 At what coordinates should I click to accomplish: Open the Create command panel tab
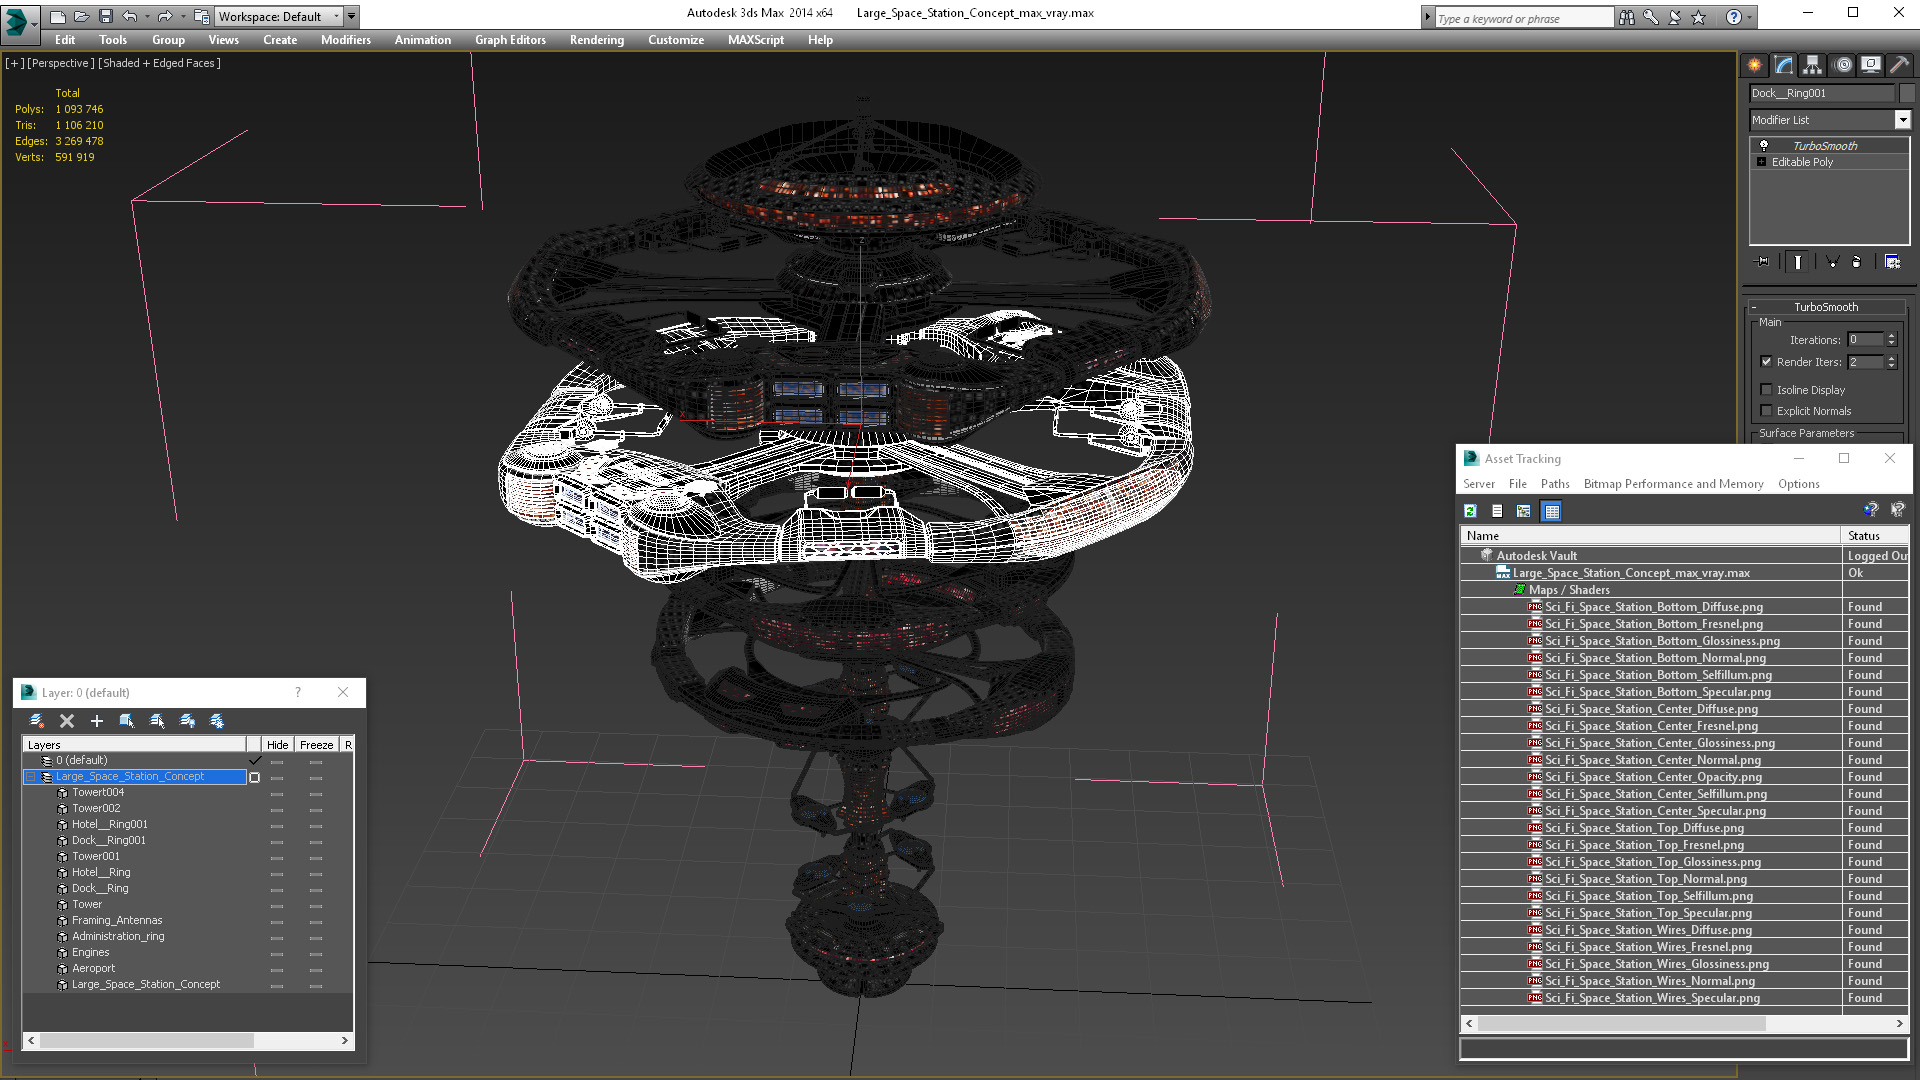[1755, 65]
